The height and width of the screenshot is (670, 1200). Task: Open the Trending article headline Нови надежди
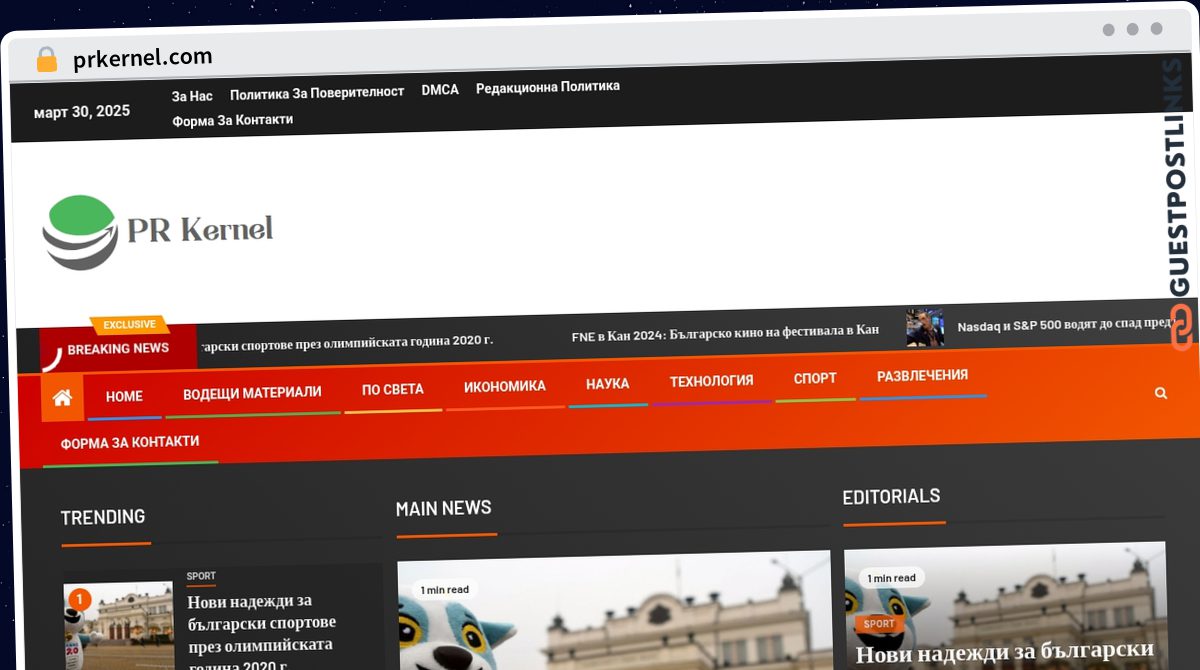click(x=262, y=634)
